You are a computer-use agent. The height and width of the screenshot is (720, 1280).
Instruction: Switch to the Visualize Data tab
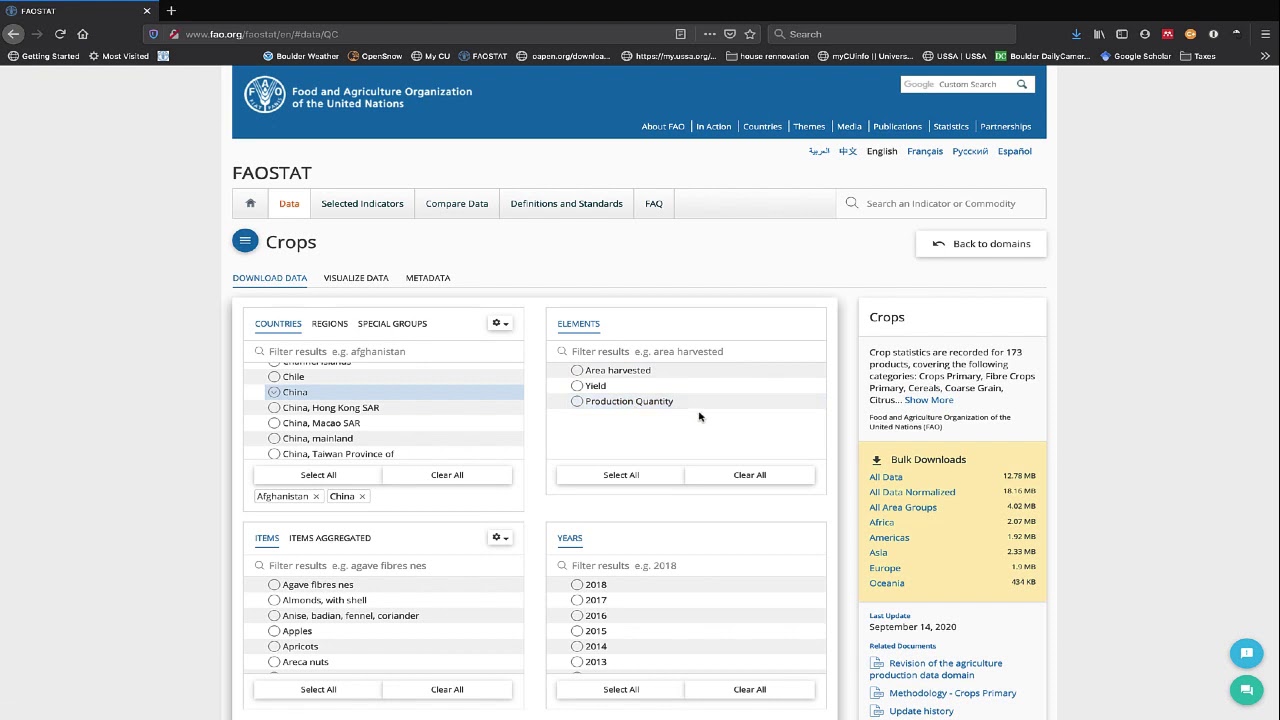point(356,278)
